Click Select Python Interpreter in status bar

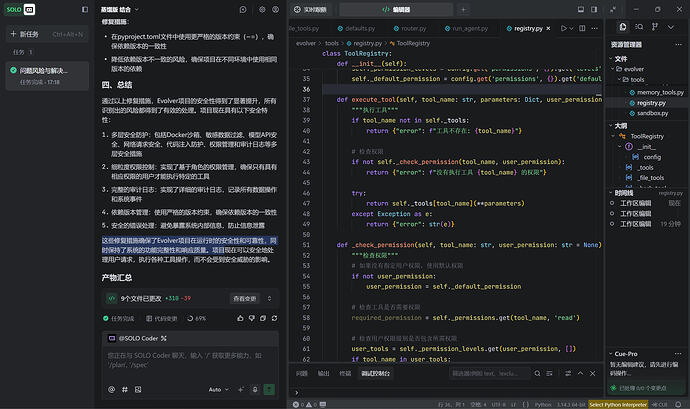tap(618, 404)
